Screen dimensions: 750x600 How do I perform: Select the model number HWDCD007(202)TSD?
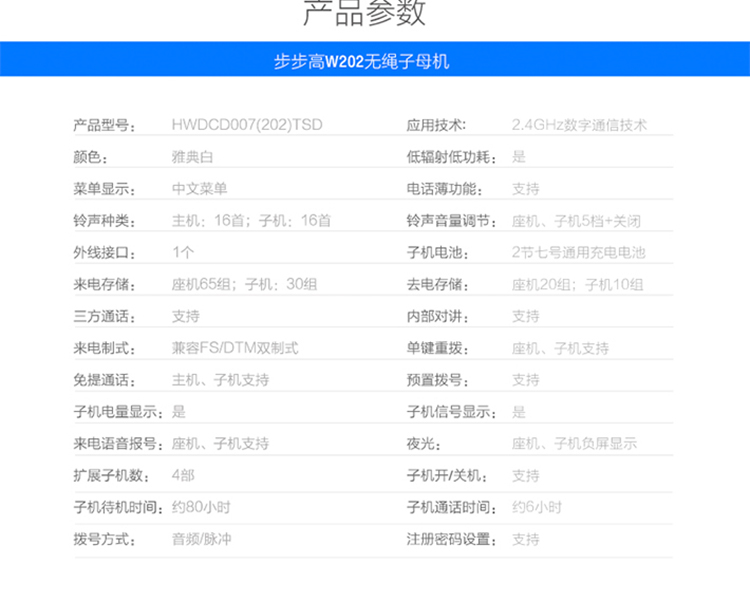click(x=247, y=125)
